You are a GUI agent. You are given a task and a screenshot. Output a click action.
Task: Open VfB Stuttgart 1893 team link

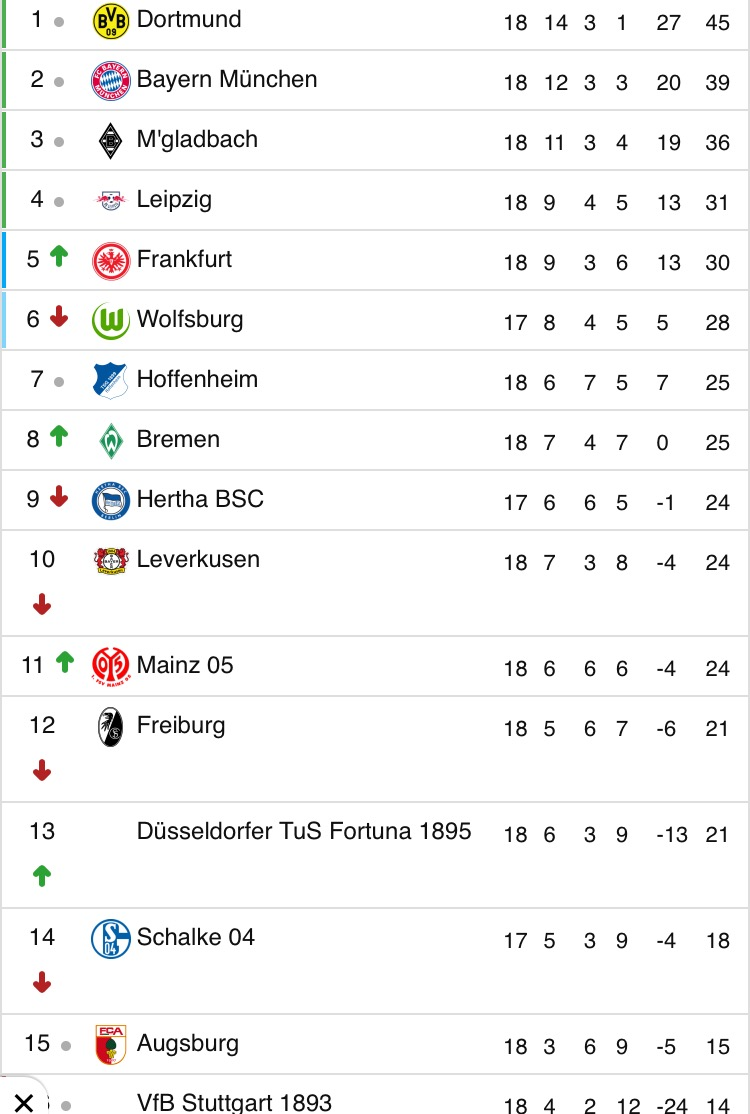click(234, 1102)
